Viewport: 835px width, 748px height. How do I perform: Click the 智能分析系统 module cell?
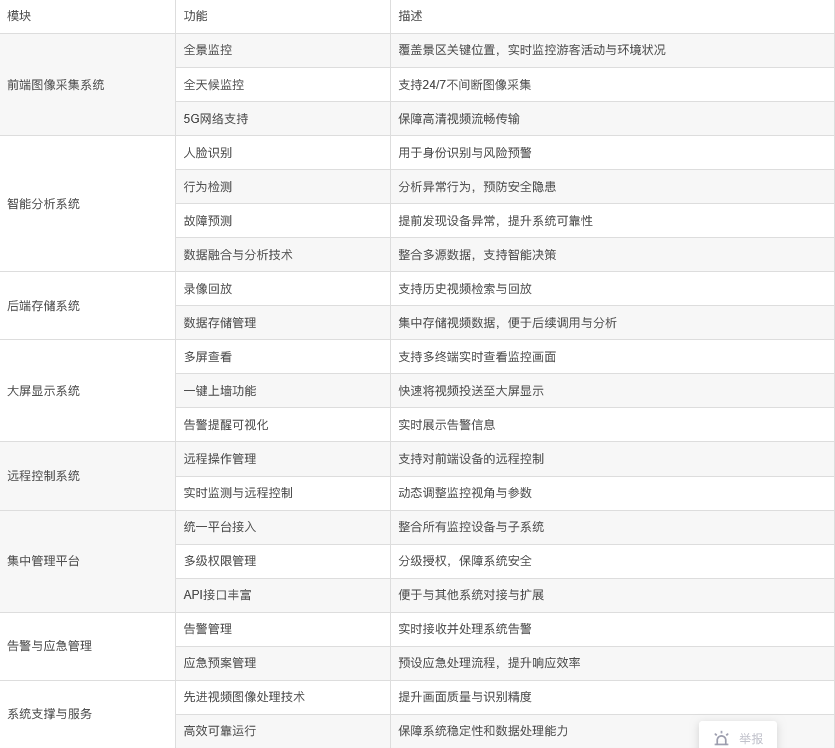click(44, 203)
